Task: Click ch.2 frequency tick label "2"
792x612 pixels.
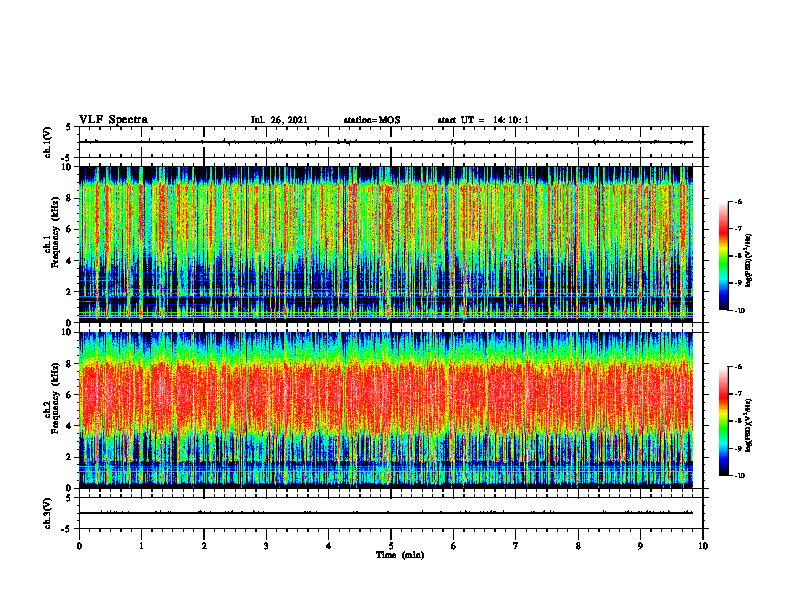Action: [70, 457]
